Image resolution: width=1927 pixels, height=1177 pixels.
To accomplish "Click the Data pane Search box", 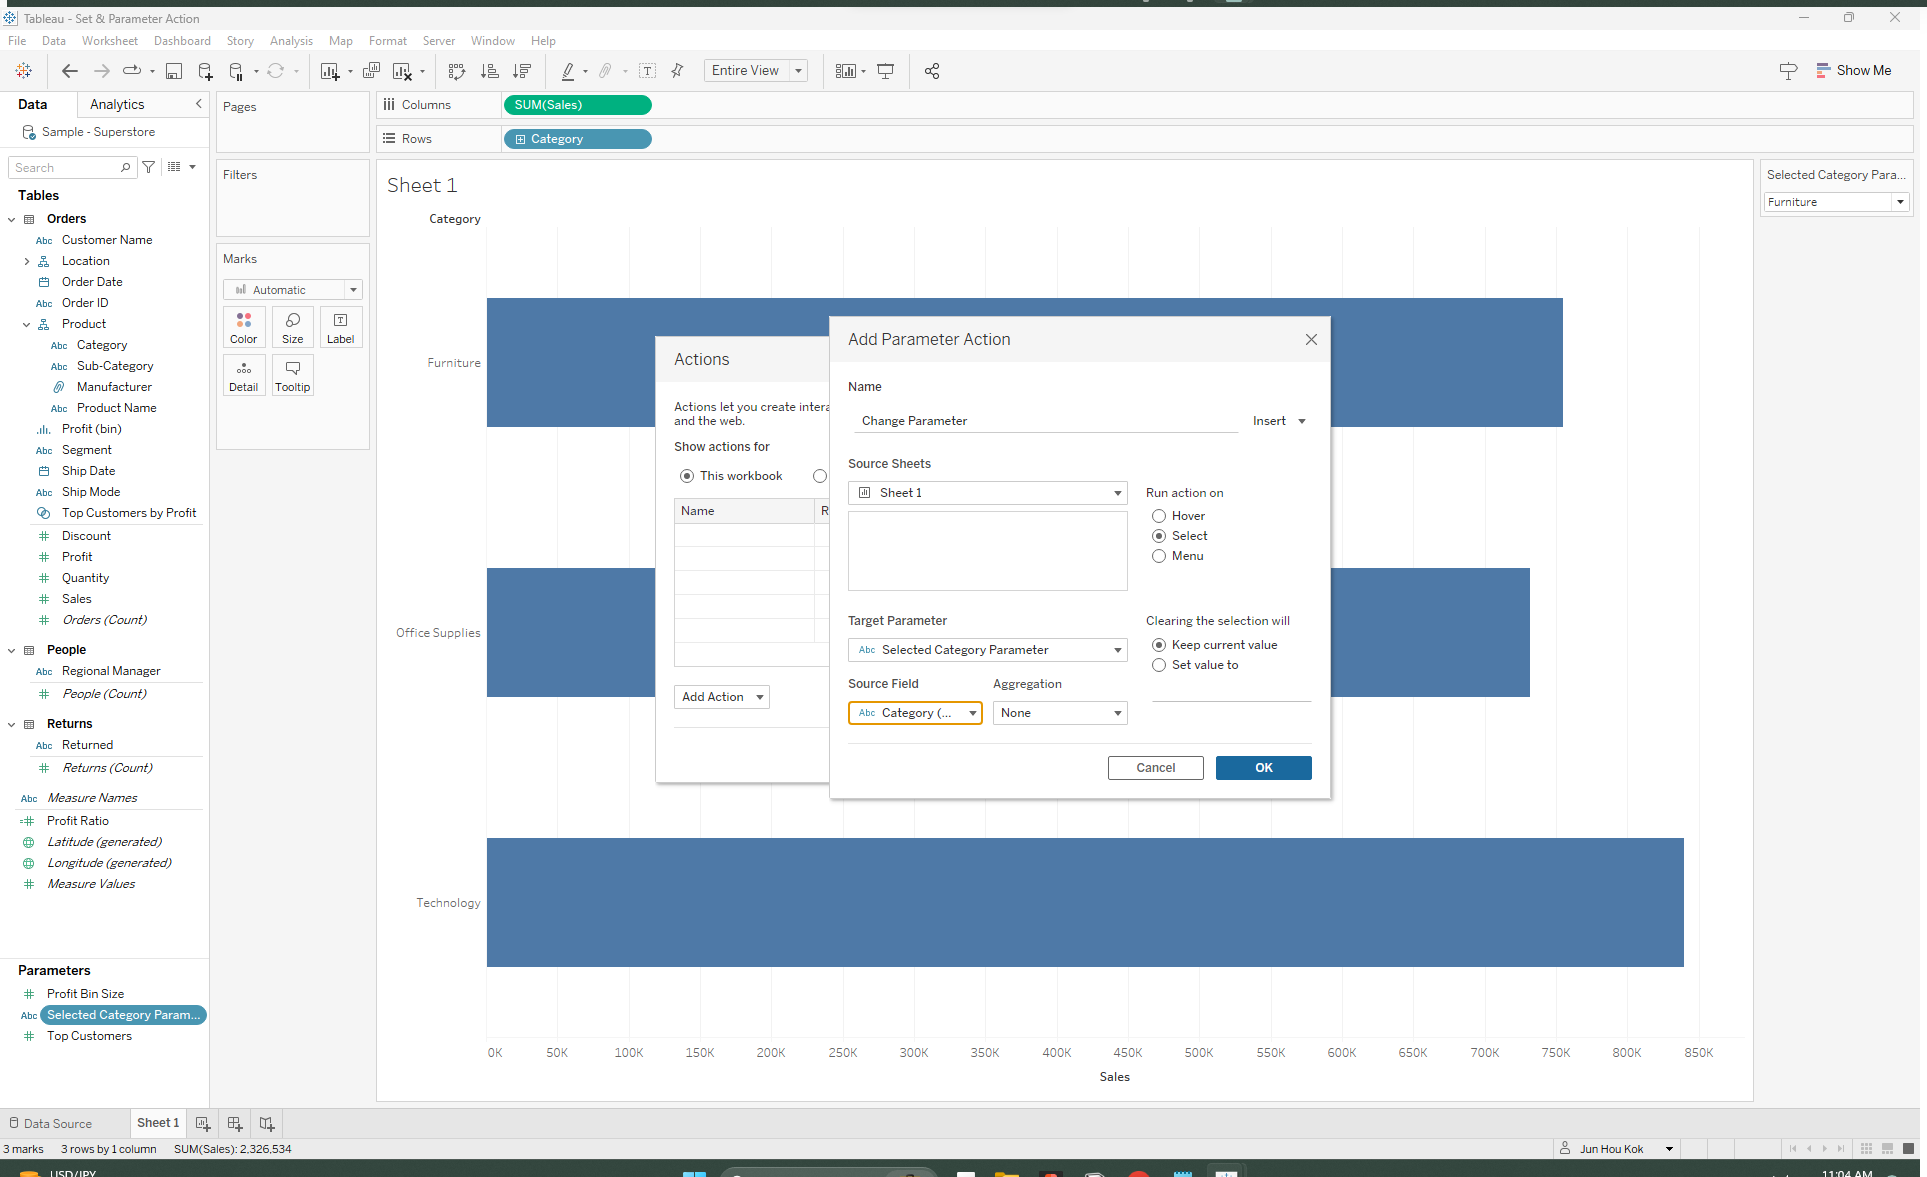I will pyautogui.click(x=71, y=167).
